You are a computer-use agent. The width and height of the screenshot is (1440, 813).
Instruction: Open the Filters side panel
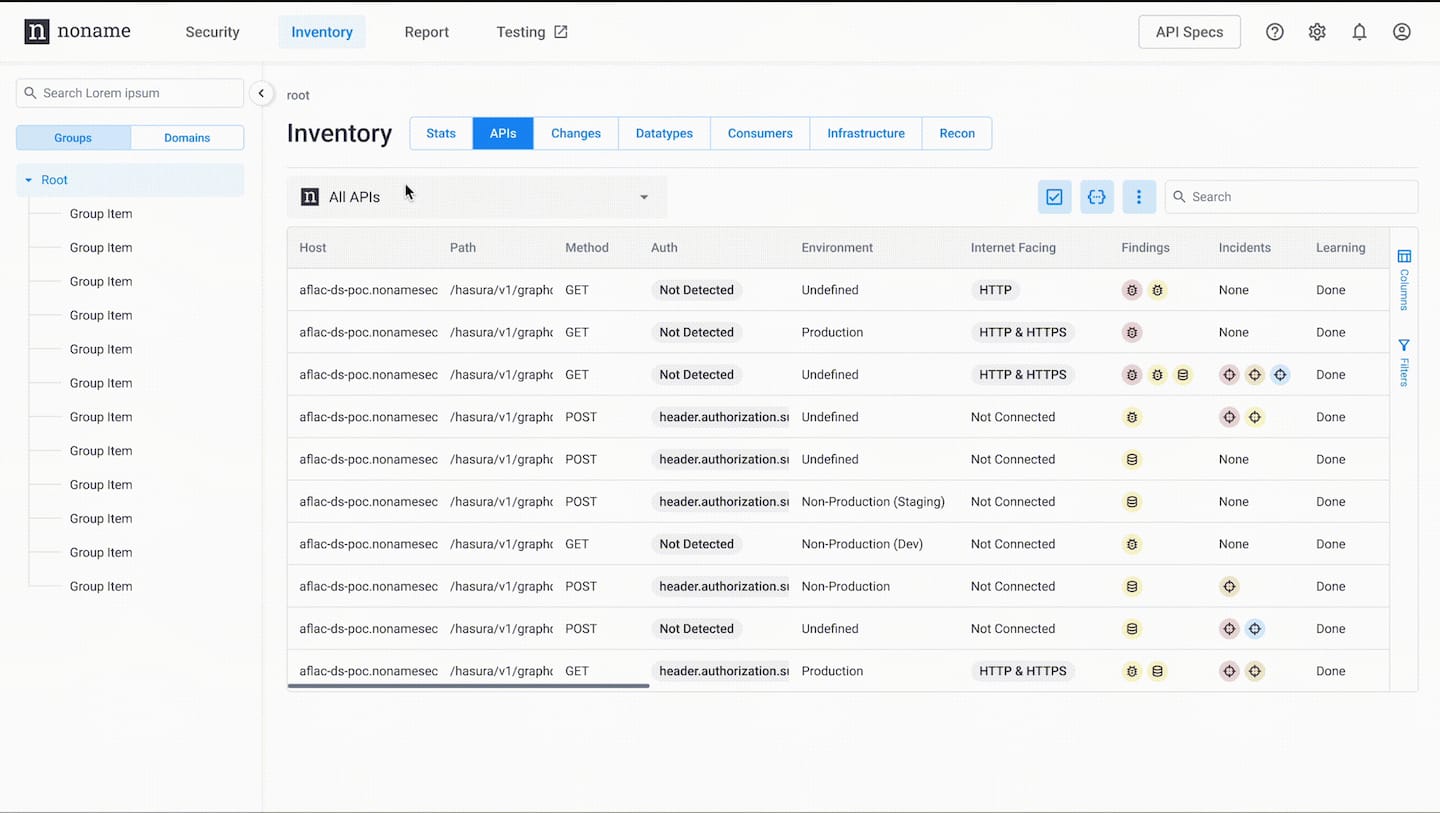pos(1404,362)
